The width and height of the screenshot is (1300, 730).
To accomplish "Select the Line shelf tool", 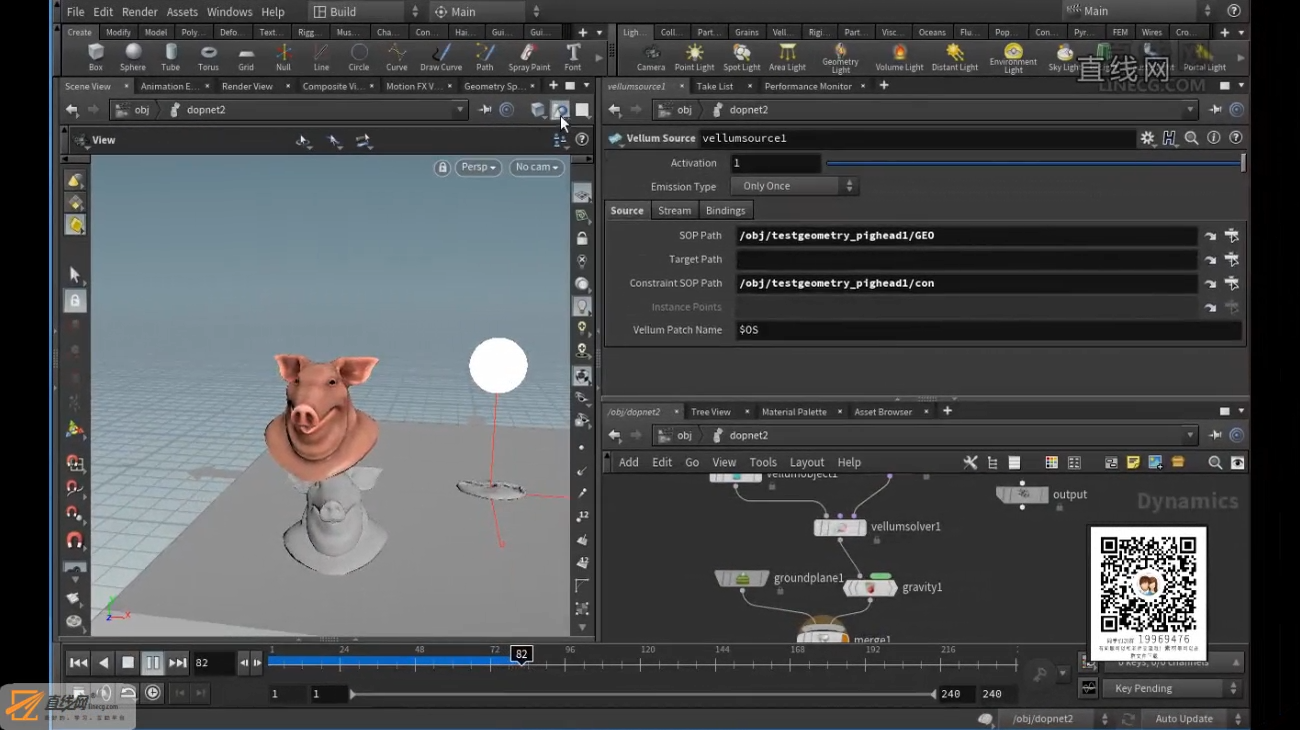I will [x=321, y=57].
